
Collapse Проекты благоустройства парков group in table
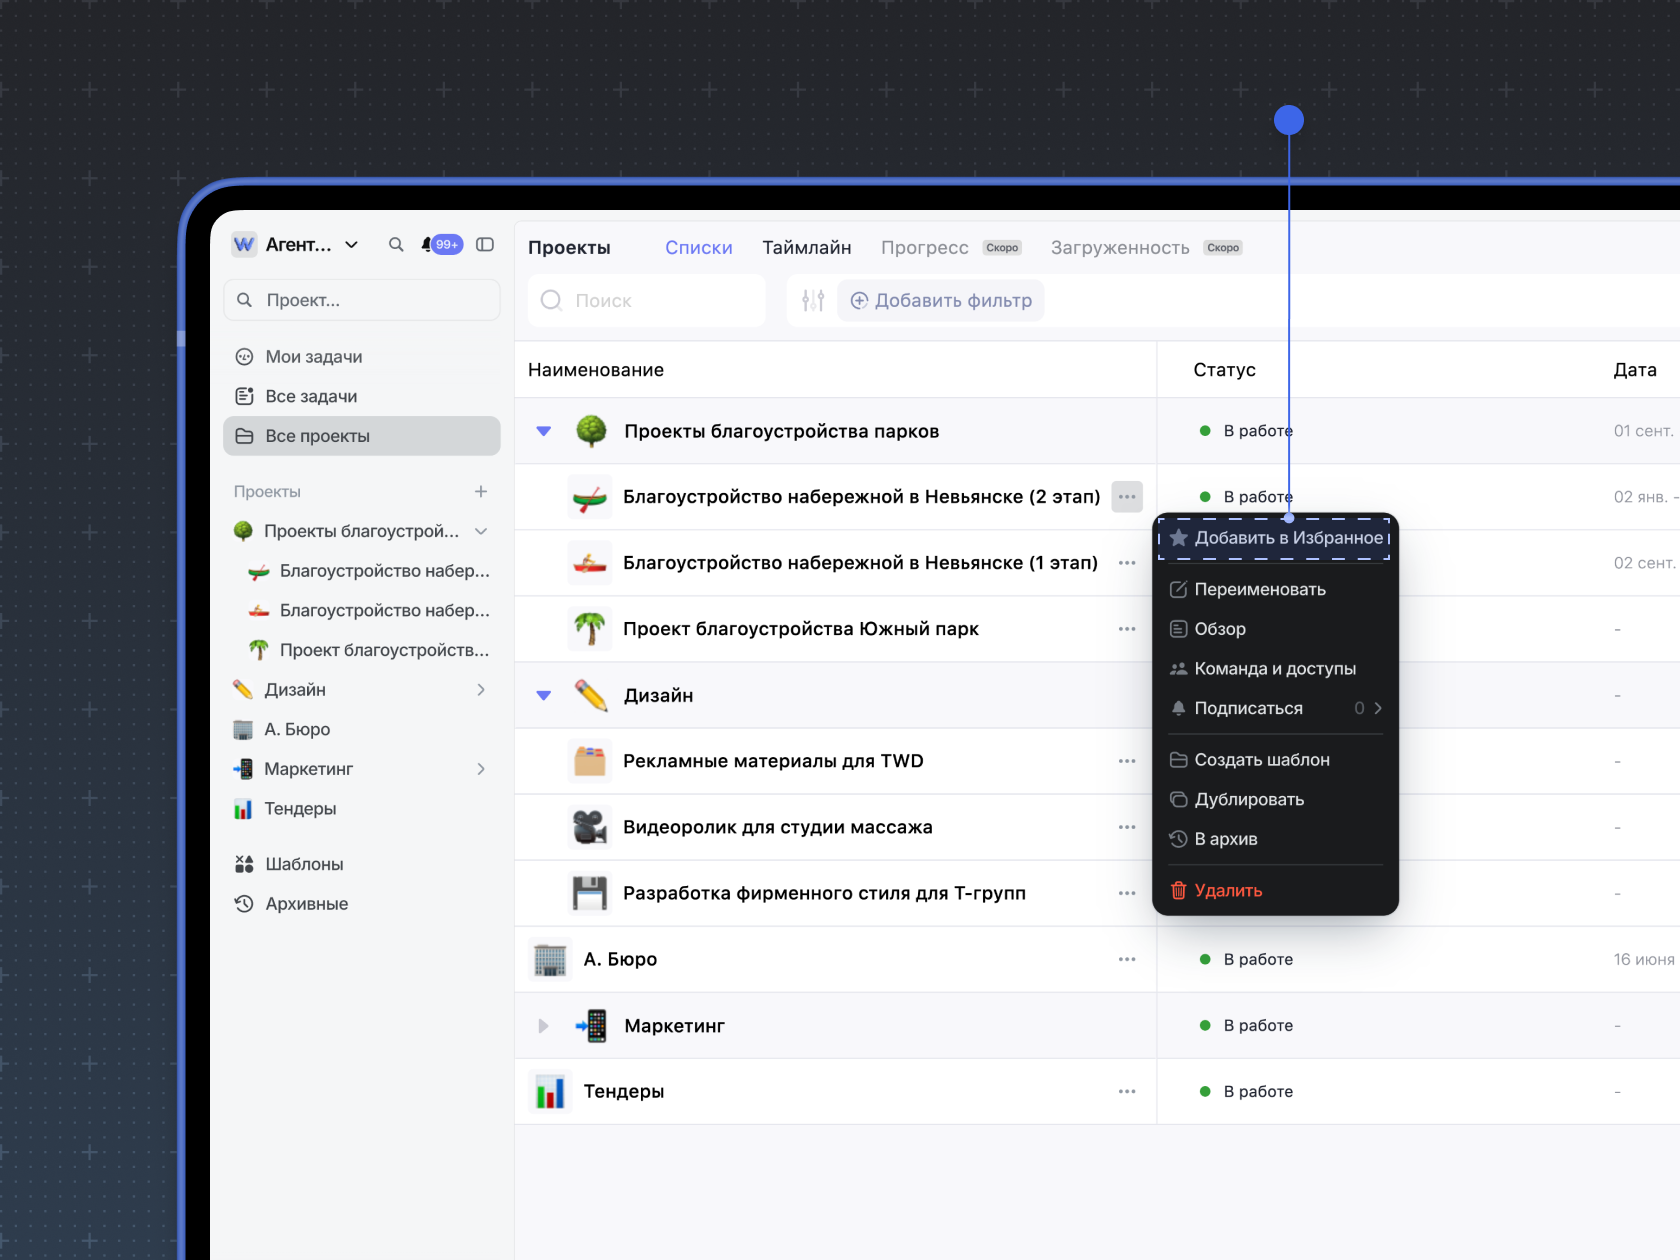[544, 432]
